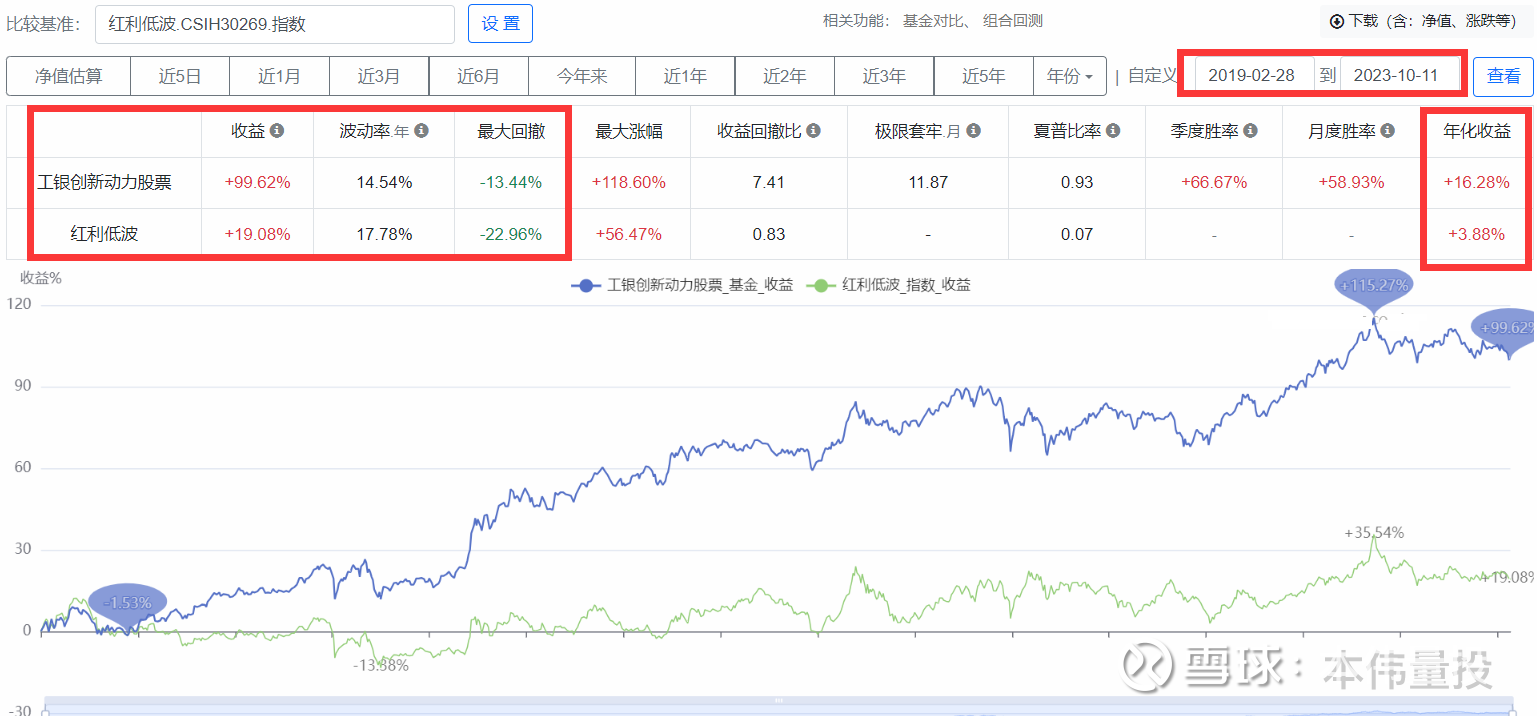Click the info icon next to 季度胜率
1537x716 pixels.
[x=1250, y=131]
